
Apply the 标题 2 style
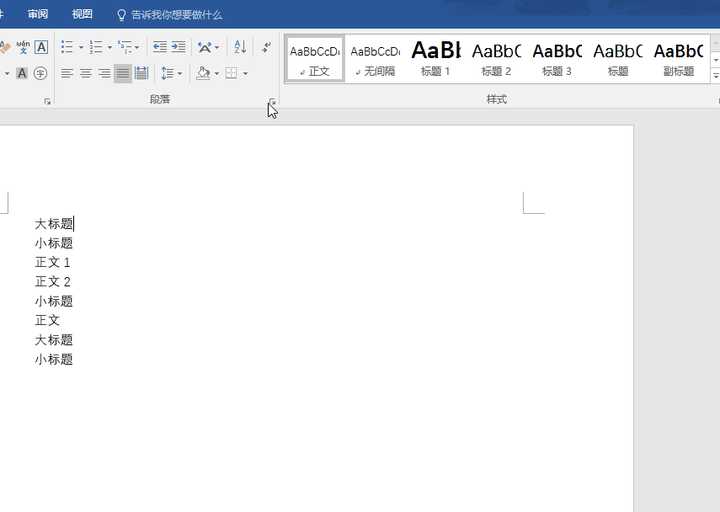tap(496, 59)
